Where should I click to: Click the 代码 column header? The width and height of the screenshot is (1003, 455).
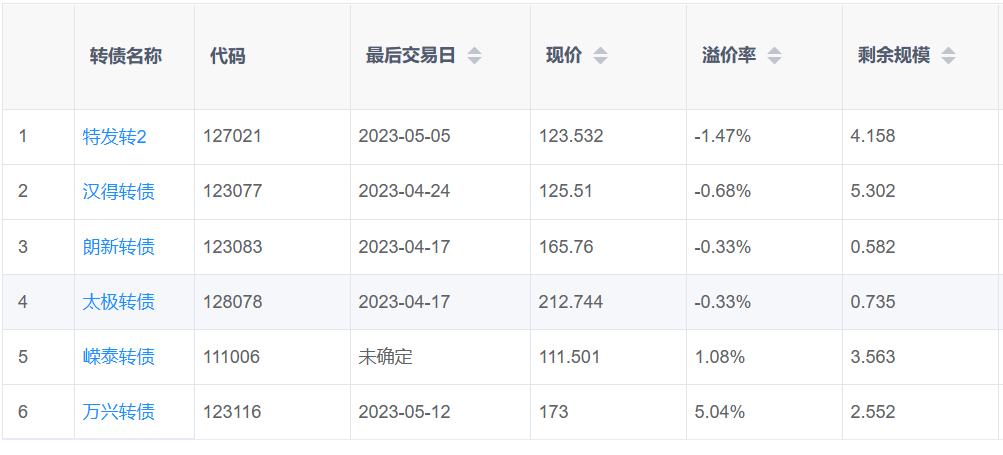coord(227,56)
